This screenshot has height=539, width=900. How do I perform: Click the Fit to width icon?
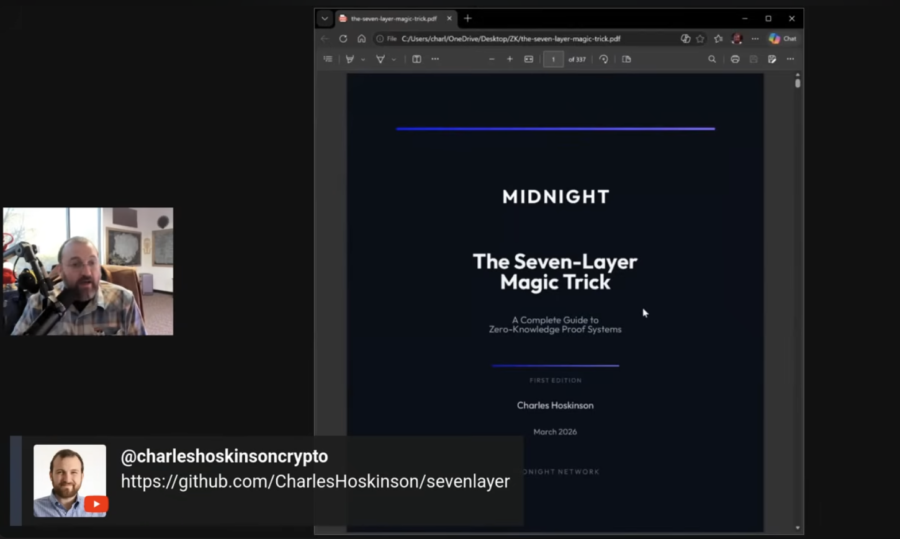(x=529, y=59)
